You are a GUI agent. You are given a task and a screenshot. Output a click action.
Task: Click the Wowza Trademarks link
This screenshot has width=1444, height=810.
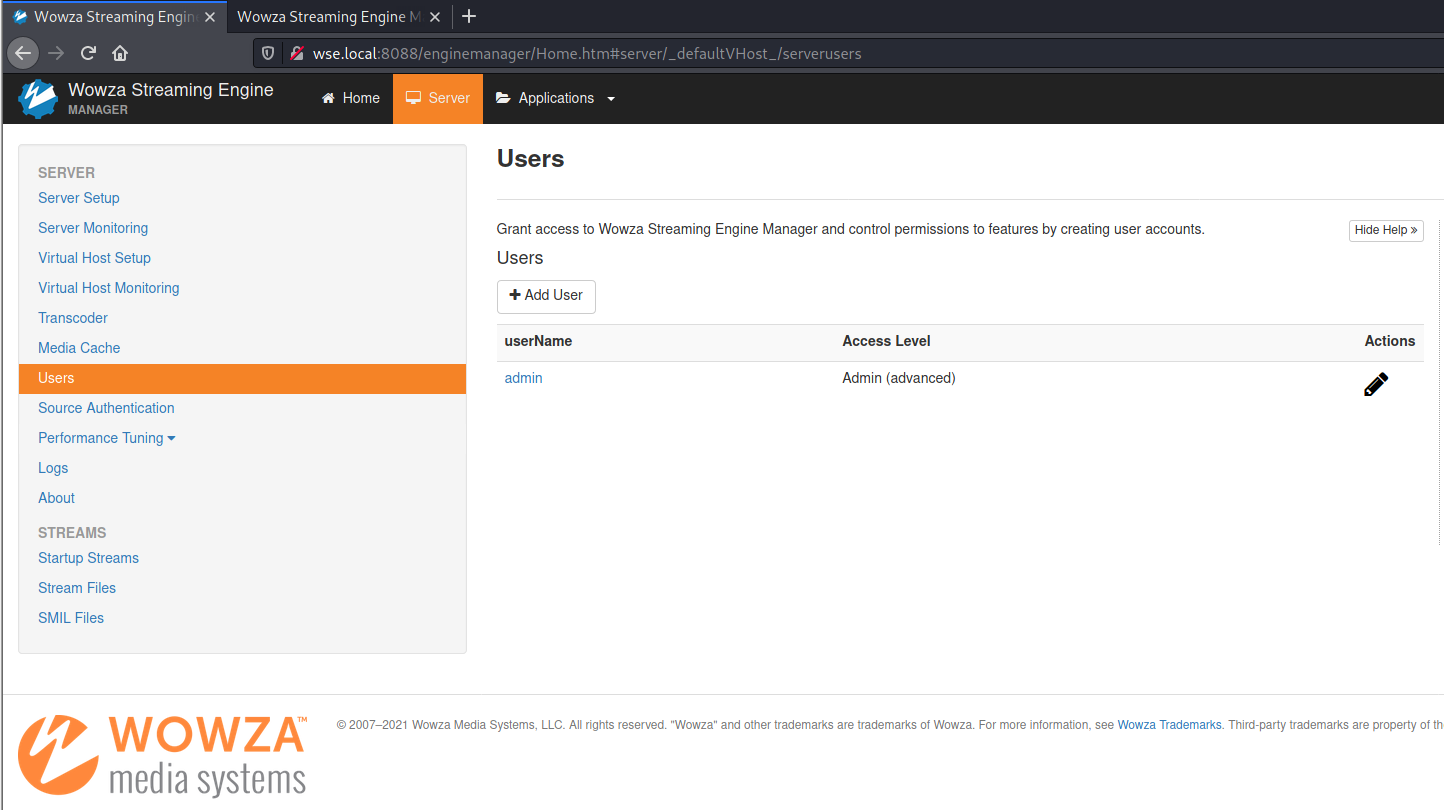coord(1169,725)
